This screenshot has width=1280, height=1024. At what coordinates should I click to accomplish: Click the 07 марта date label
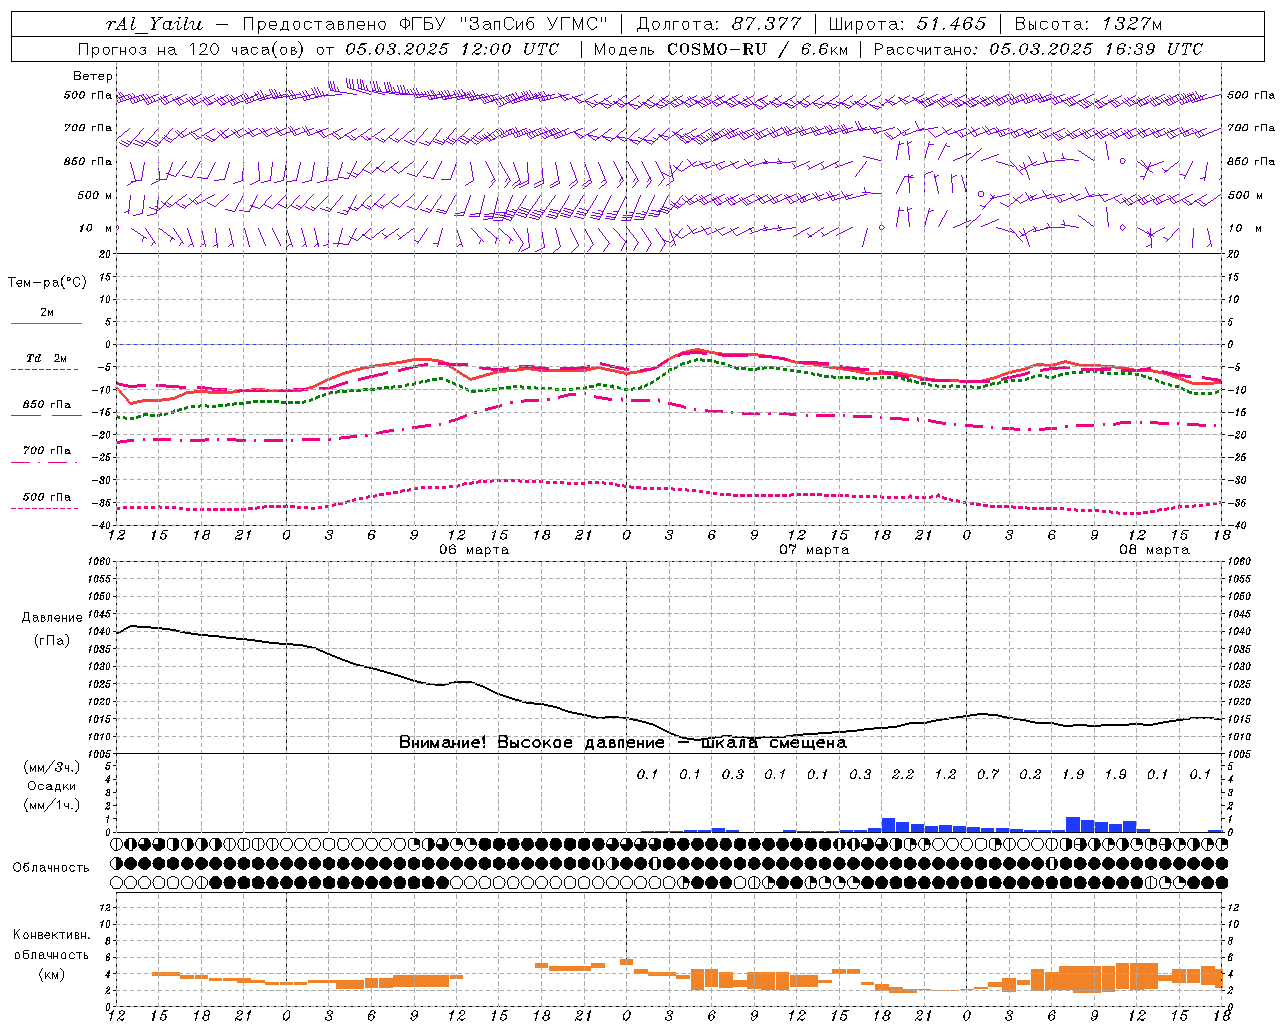814,549
